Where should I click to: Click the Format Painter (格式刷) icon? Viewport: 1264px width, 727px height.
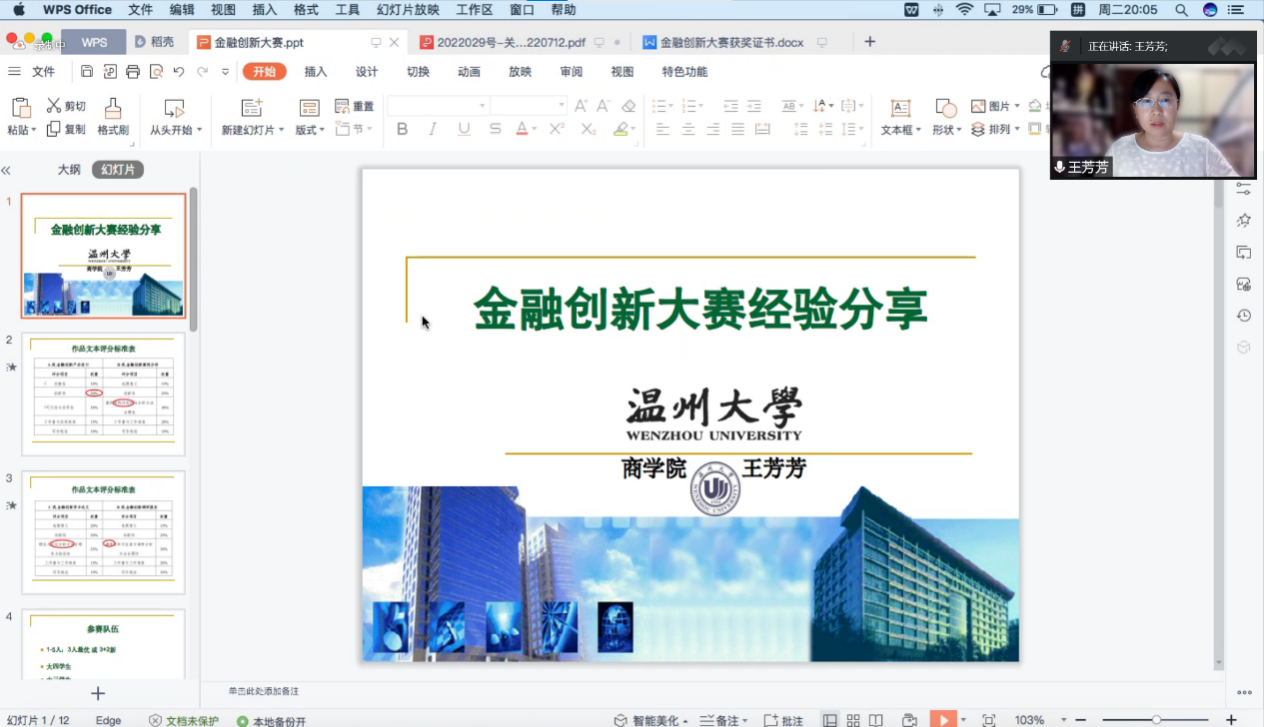point(113,108)
